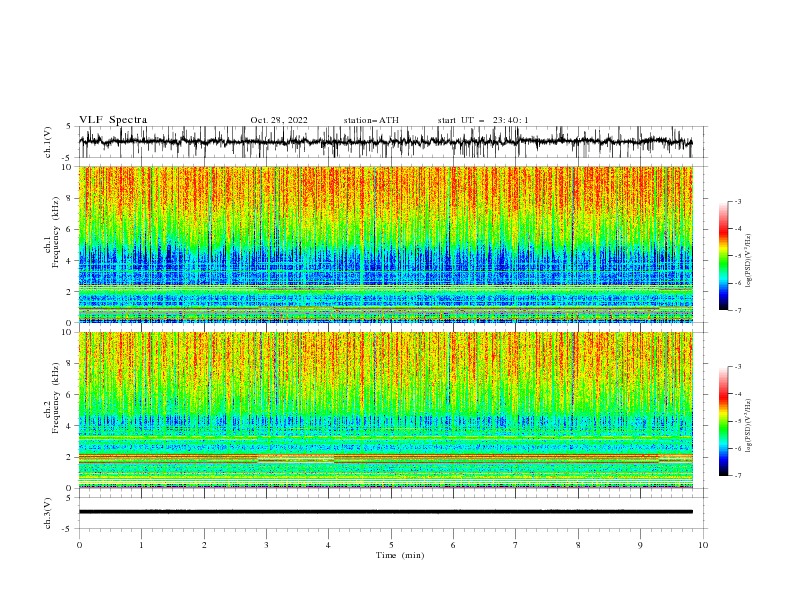Select the date text "Oct. 28, 2022"

(x=279, y=120)
